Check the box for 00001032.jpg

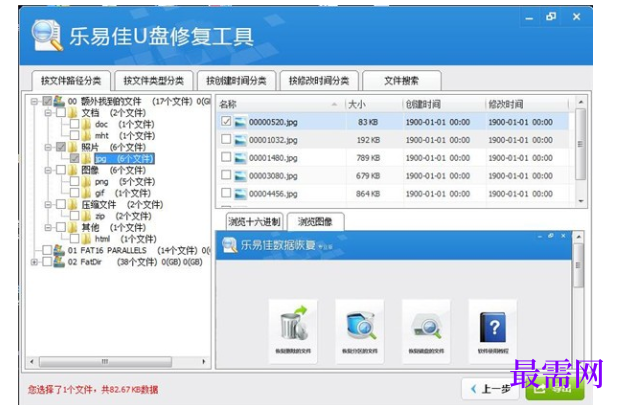[226, 139]
